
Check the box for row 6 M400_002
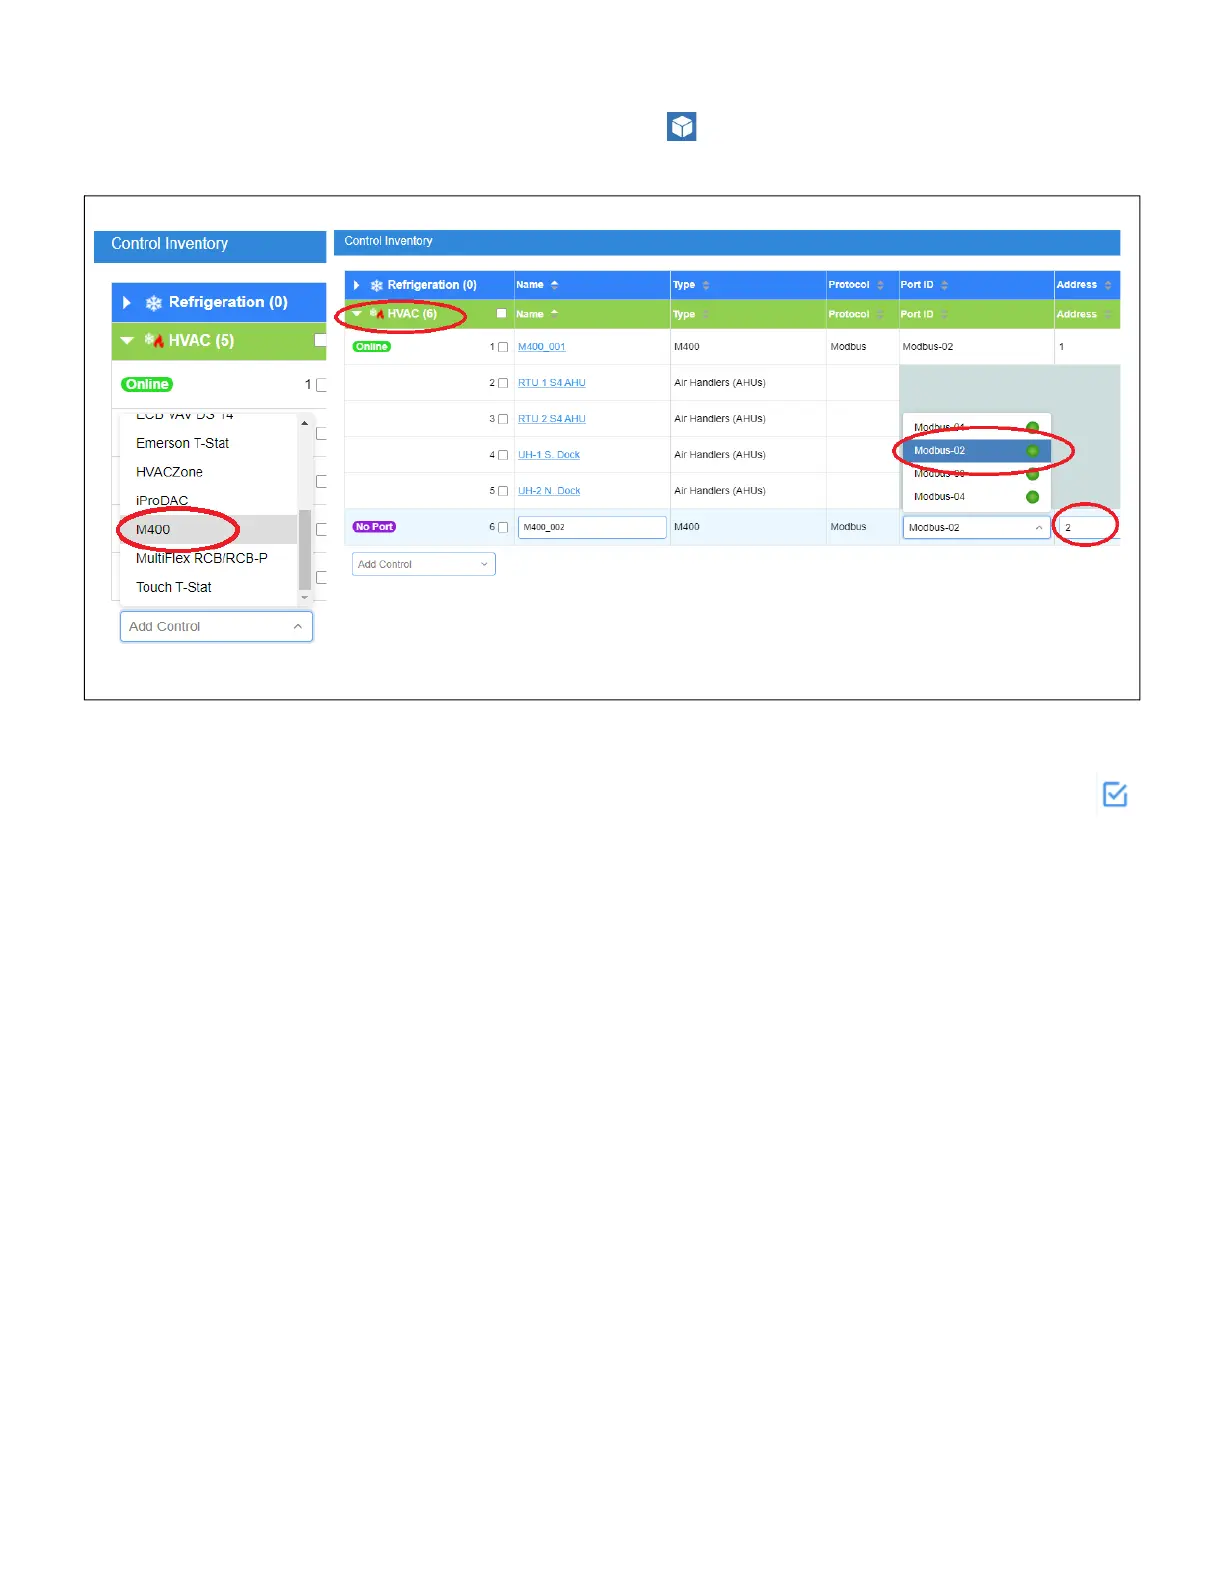tap(503, 527)
